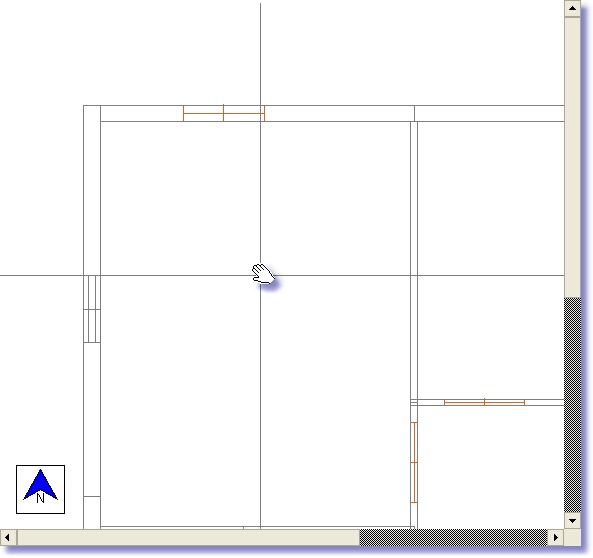Click the crosshair intersection at the hand cursor

260,275
